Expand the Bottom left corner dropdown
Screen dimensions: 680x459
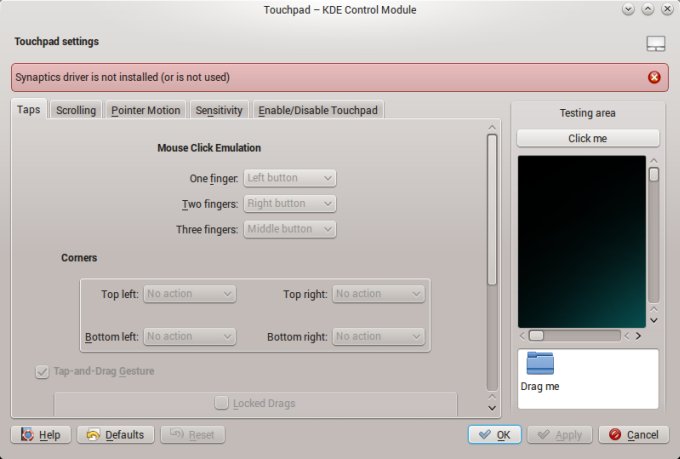click(x=190, y=336)
